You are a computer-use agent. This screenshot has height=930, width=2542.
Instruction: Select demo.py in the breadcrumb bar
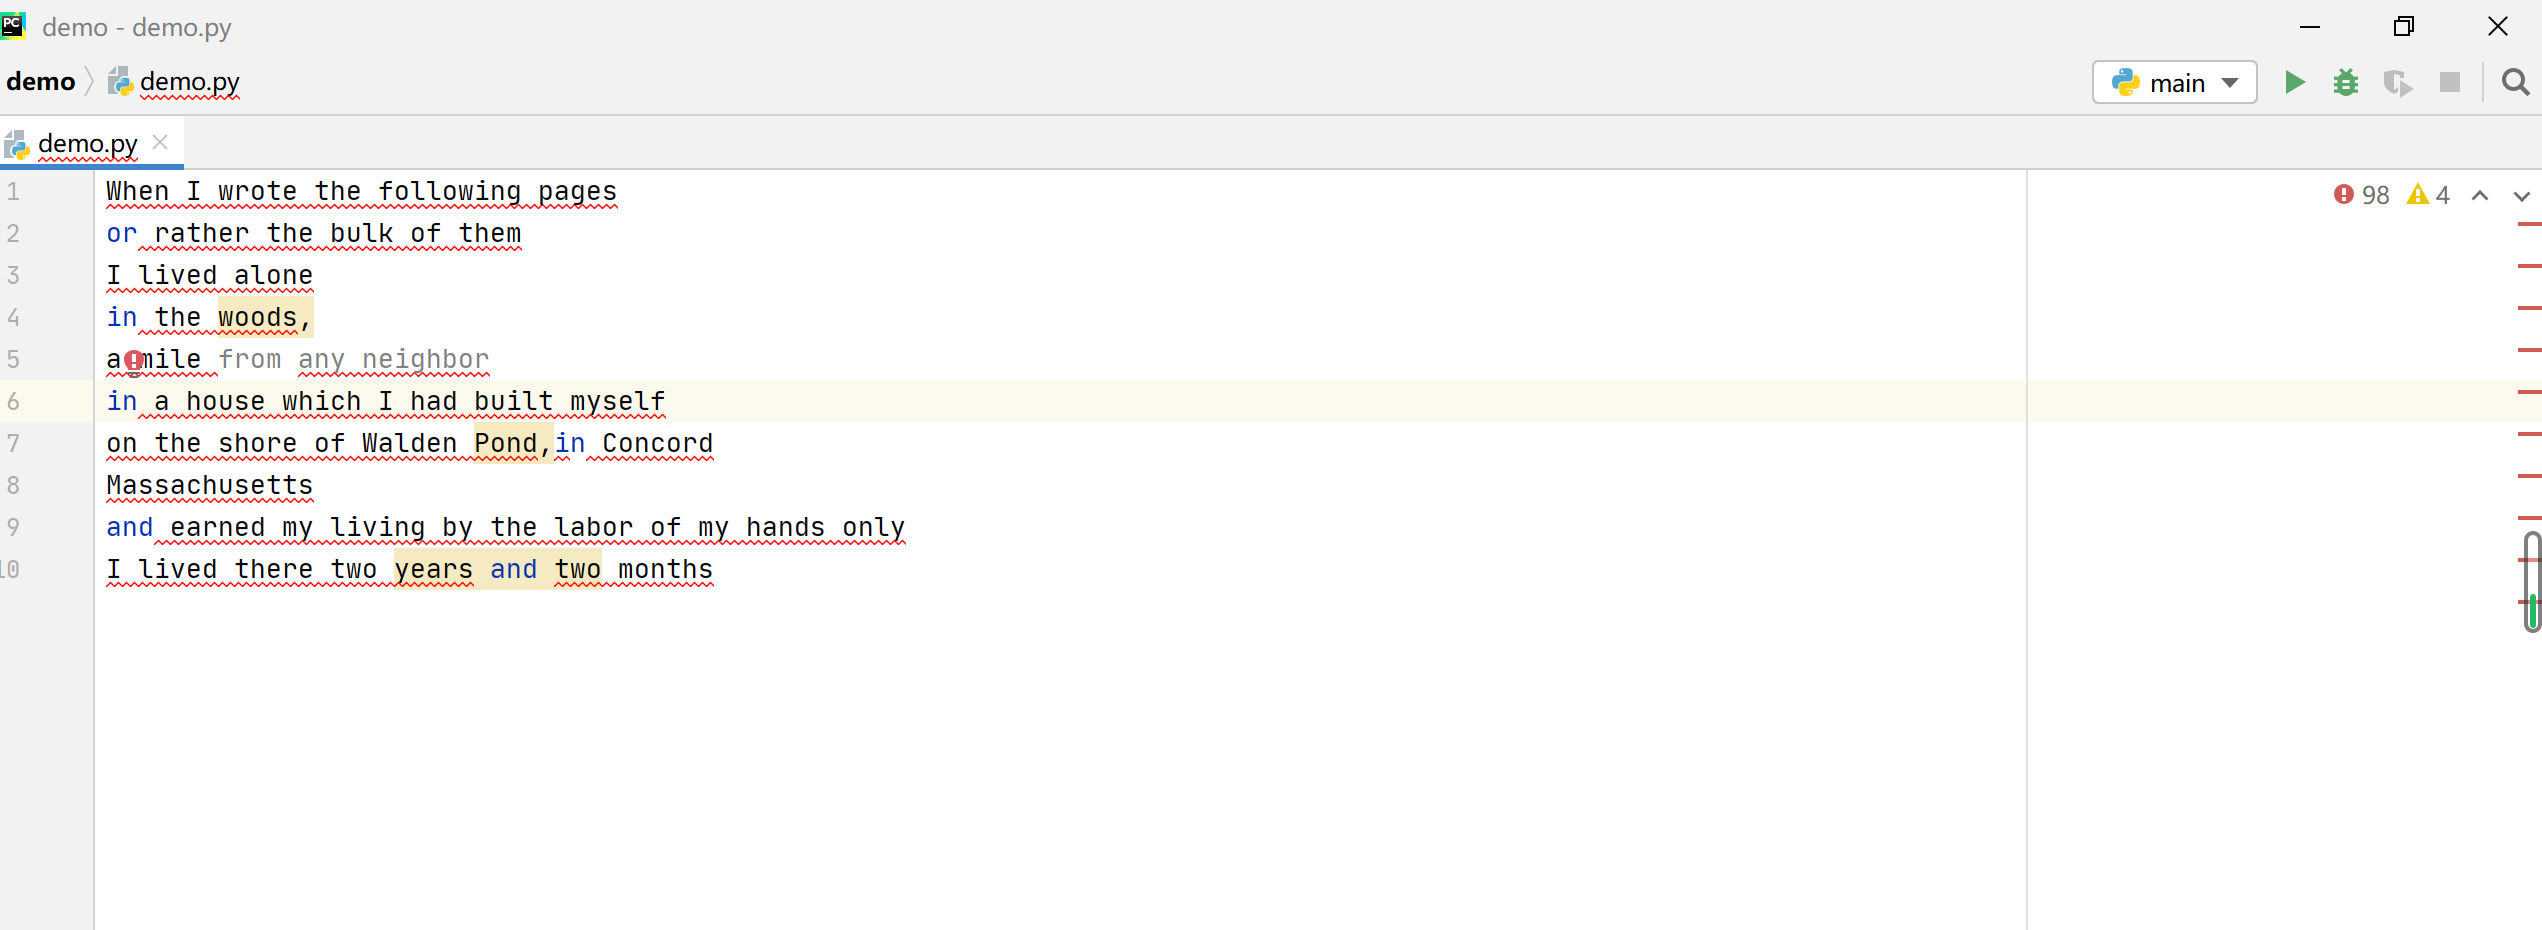tap(190, 81)
